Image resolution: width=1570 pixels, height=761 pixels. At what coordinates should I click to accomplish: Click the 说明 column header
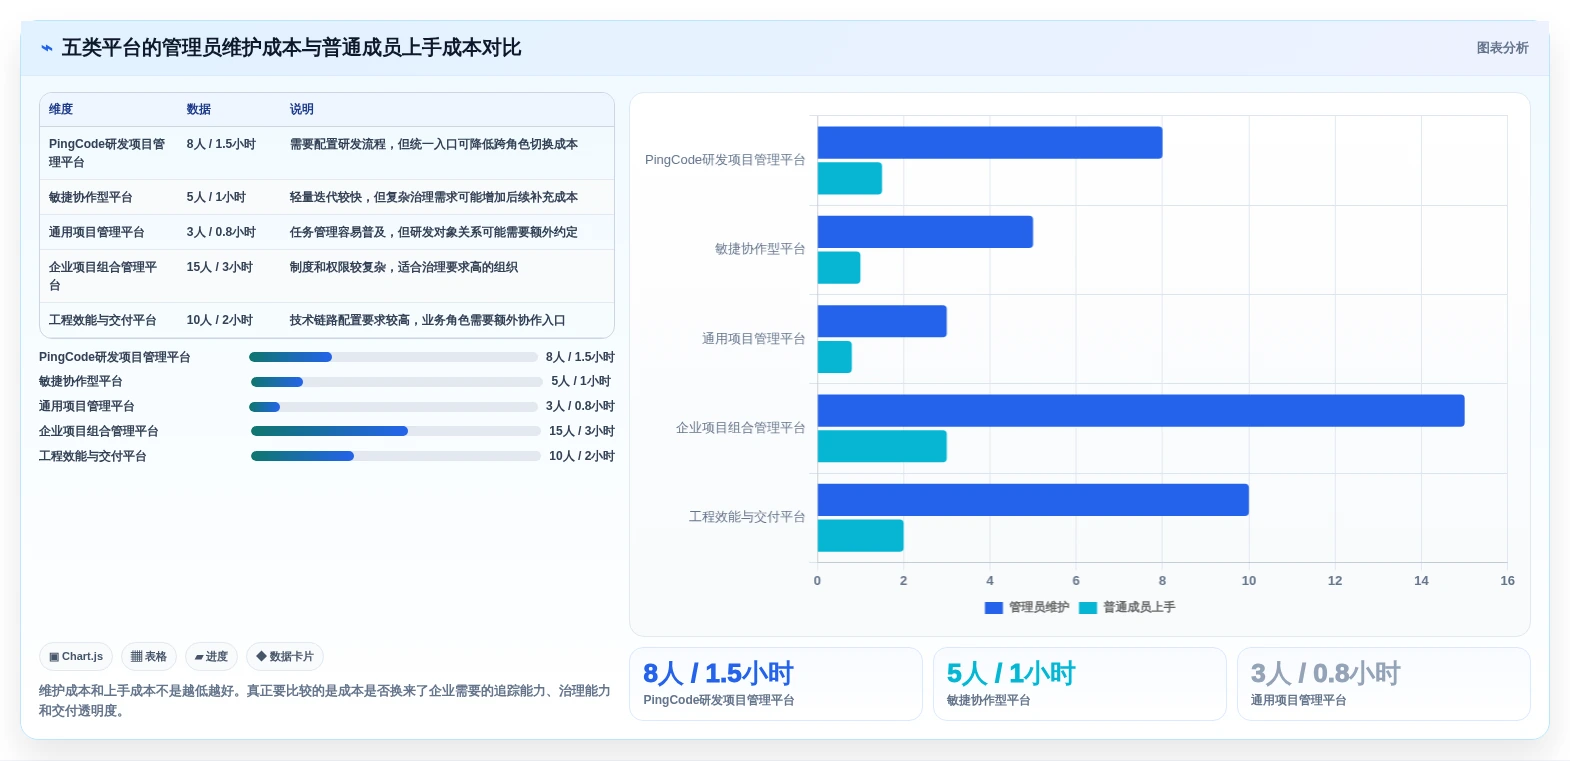tap(302, 109)
